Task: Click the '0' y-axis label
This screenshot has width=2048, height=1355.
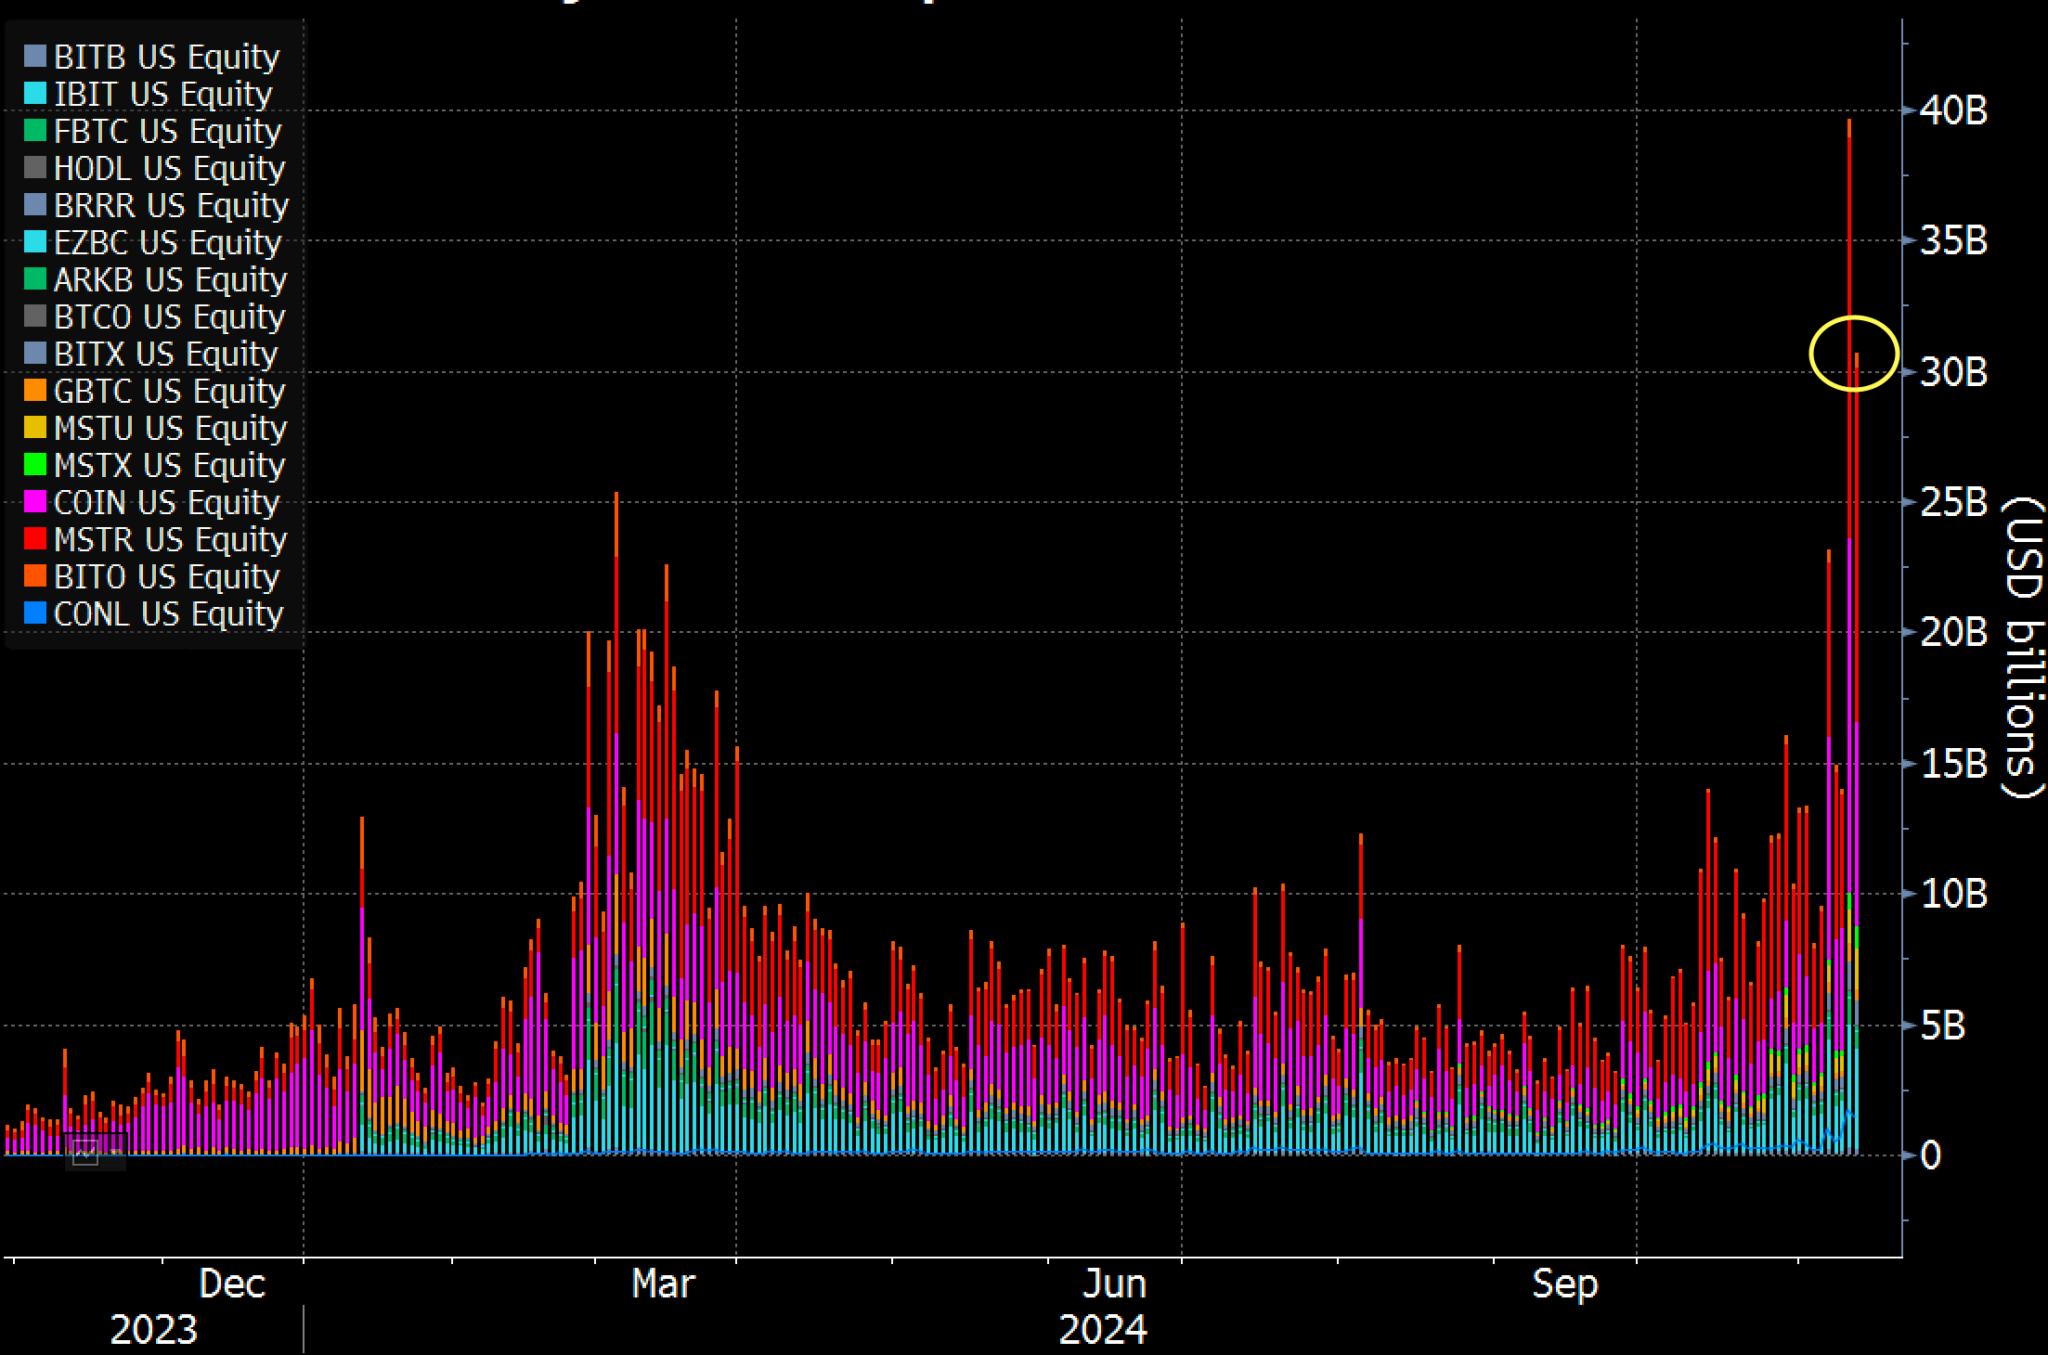Action: pyautogui.click(x=1931, y=1156)
